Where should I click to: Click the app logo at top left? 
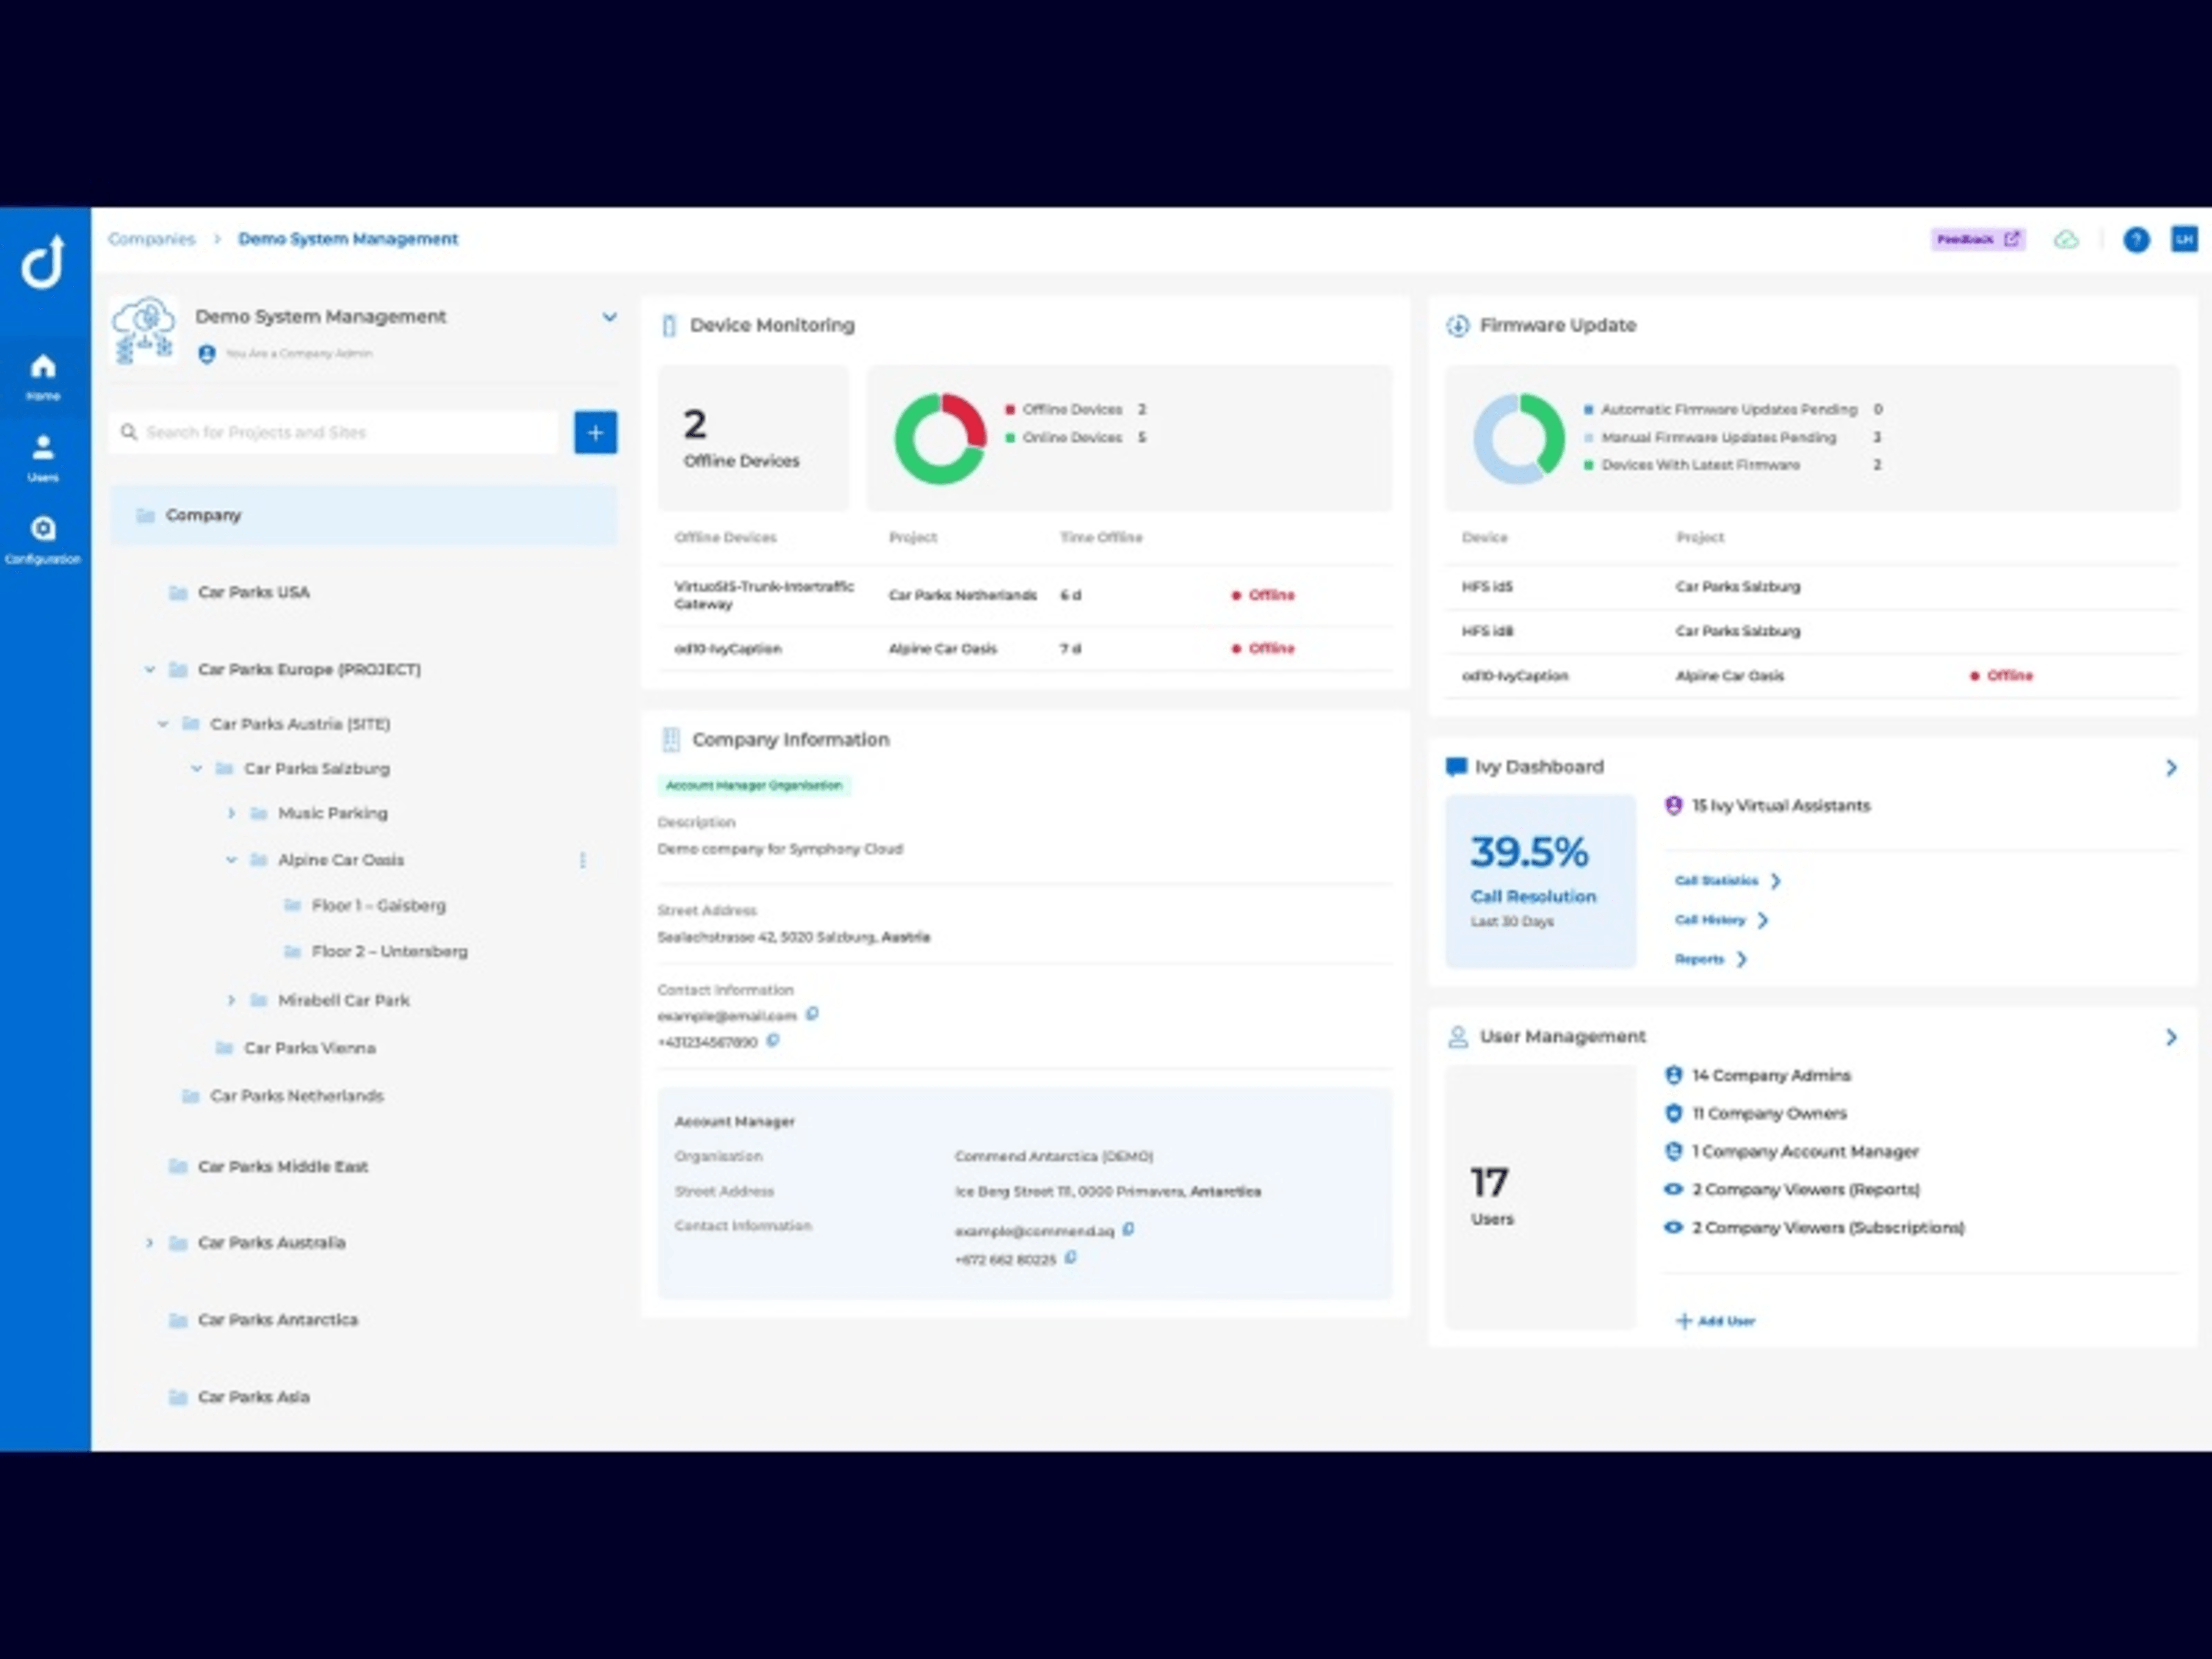[43, 262]
